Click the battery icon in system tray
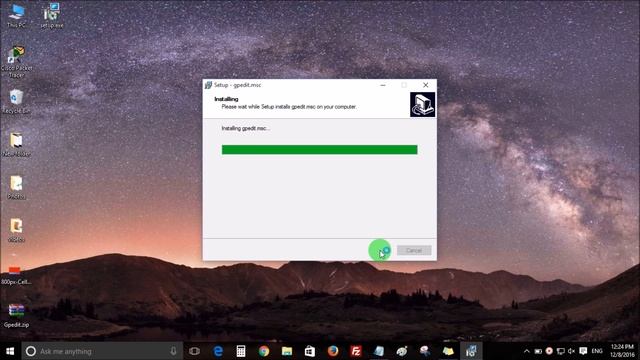Image resolution: width=640 pixels, height=360 pixels. (538, 351)
